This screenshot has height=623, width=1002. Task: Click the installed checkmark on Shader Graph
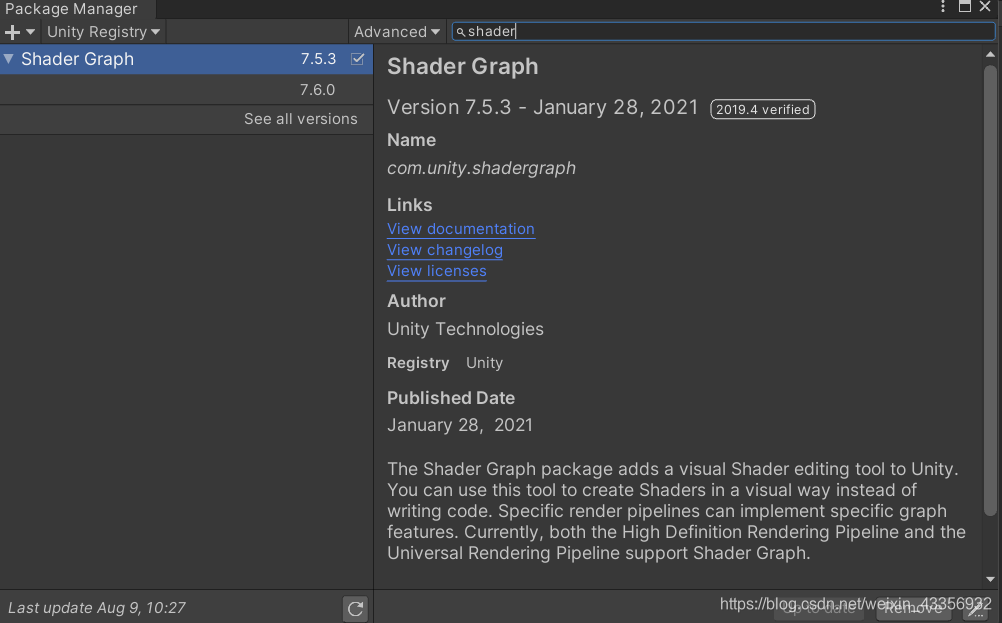358,59
